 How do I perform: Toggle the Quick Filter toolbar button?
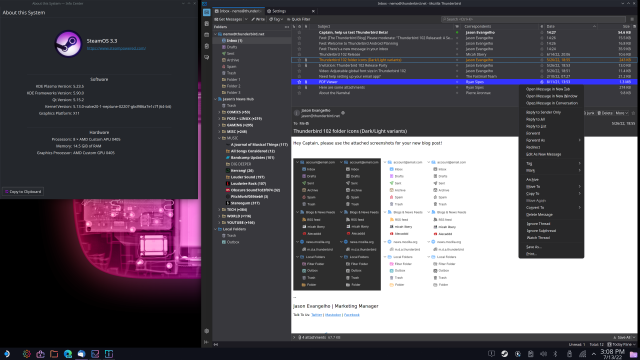point(299,19)
